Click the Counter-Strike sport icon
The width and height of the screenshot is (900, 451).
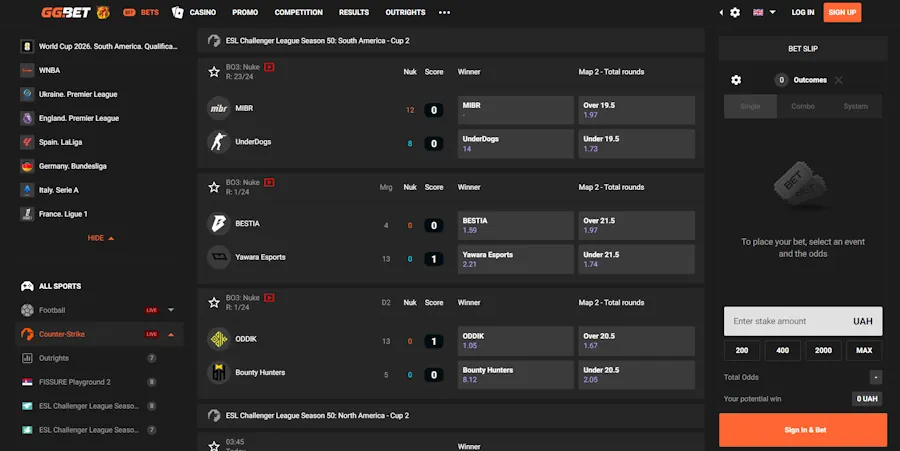coord(27,334)
